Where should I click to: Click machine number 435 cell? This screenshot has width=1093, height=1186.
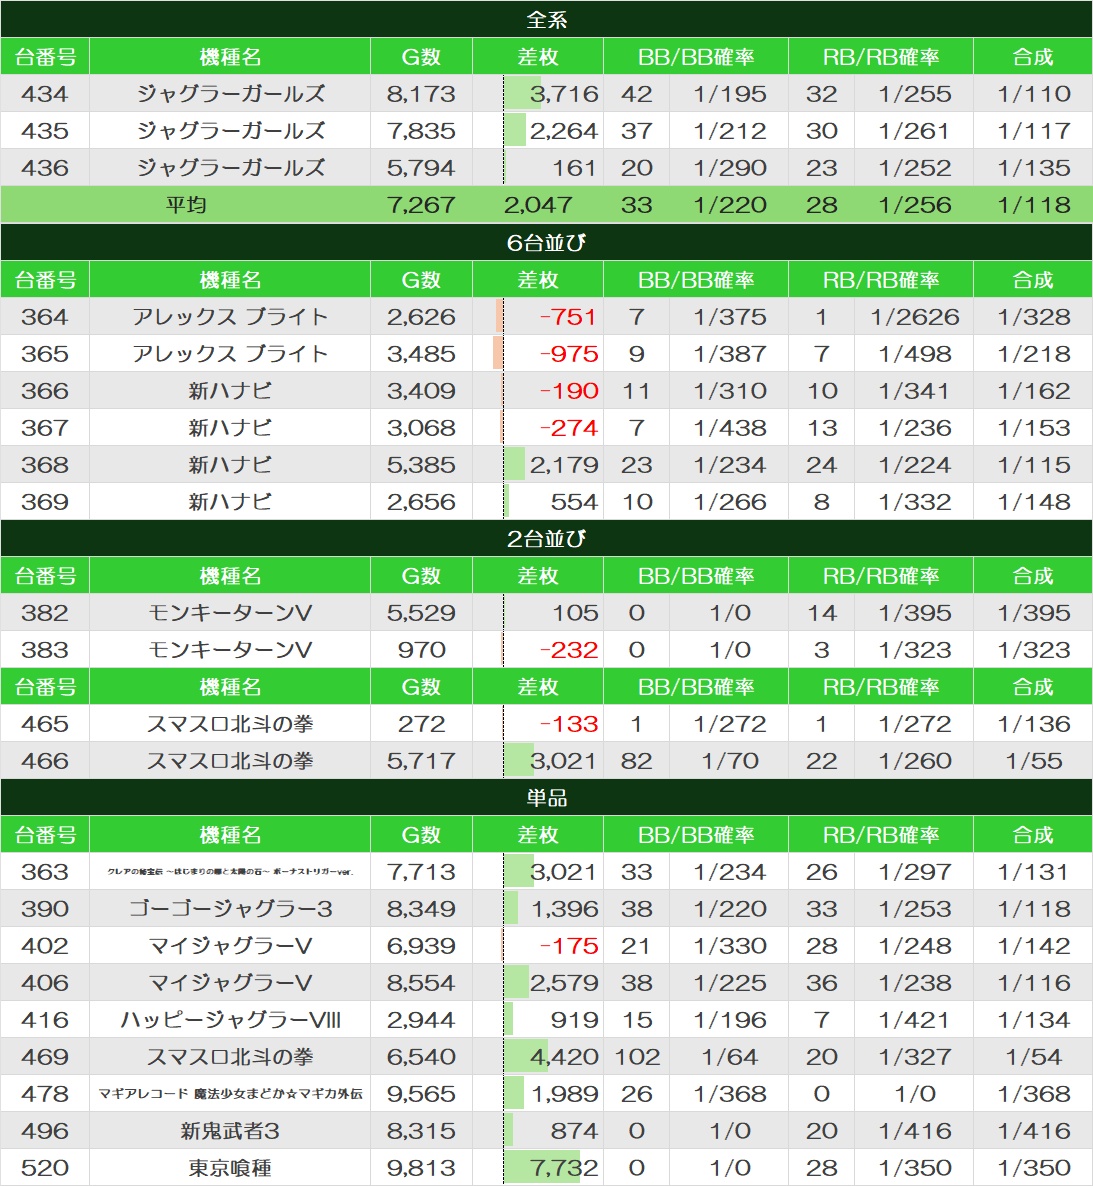tap(45, 131)
